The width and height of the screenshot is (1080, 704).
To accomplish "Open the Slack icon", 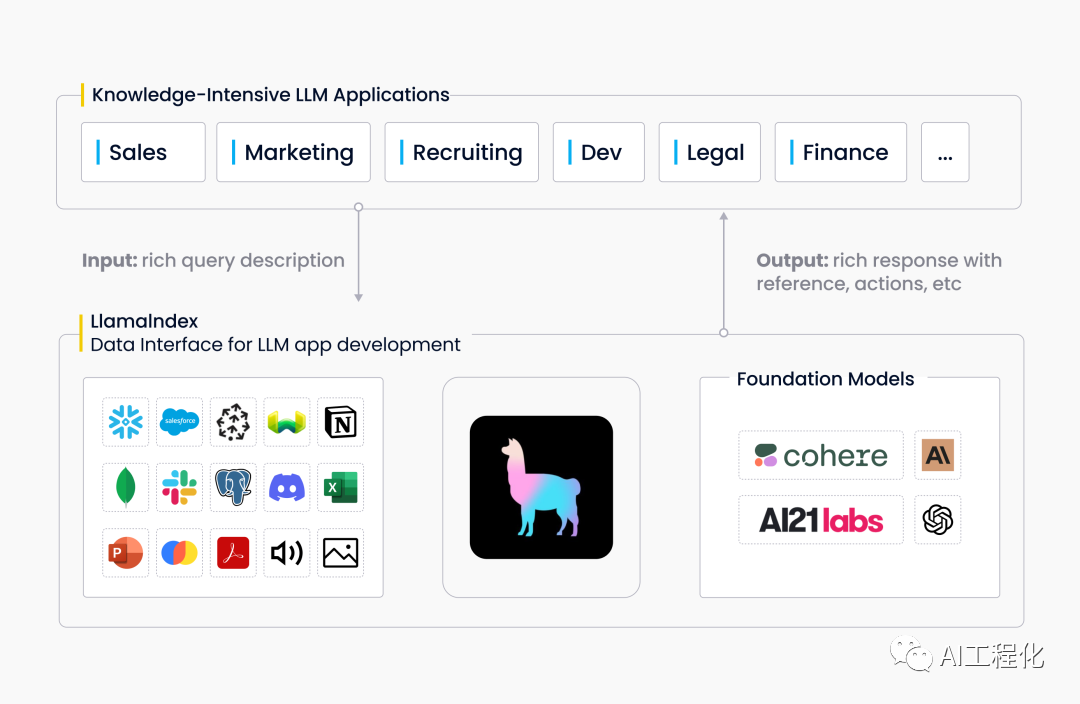I will coord(179,487).
